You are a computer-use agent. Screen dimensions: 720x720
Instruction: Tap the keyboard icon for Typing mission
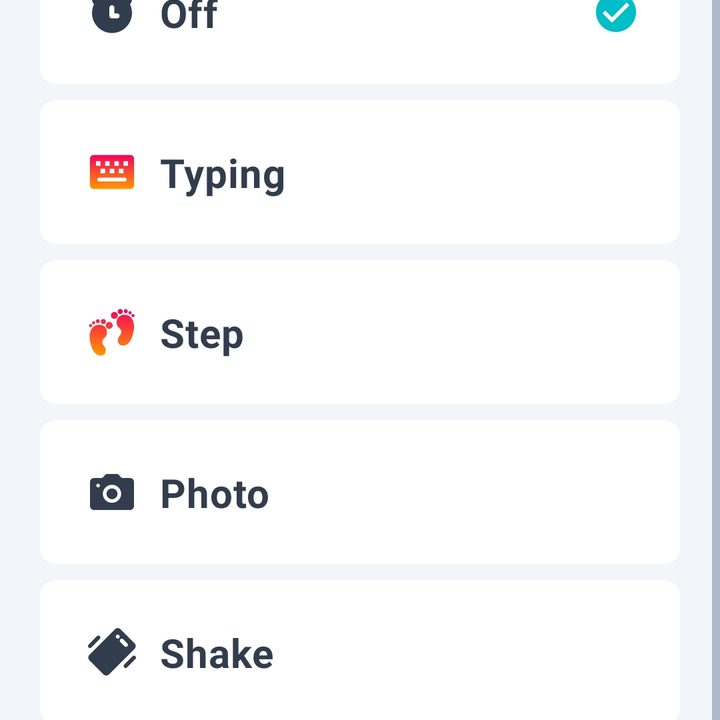pyautogui.click(x=112, y=172)
